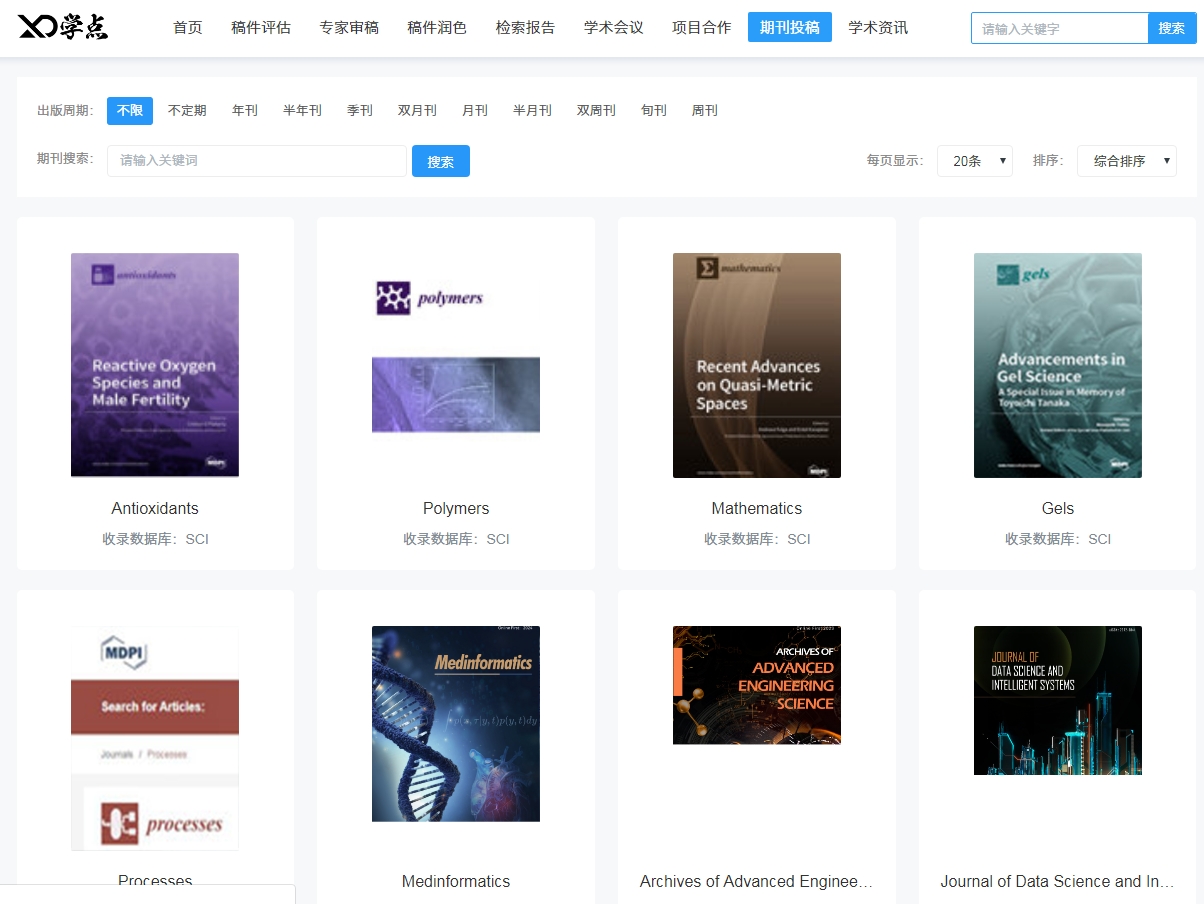Image resolution: width=1204 pixels, height=904 pixels.
Task: Open the 专家审稿 menu item
Action: coord(349,28)
